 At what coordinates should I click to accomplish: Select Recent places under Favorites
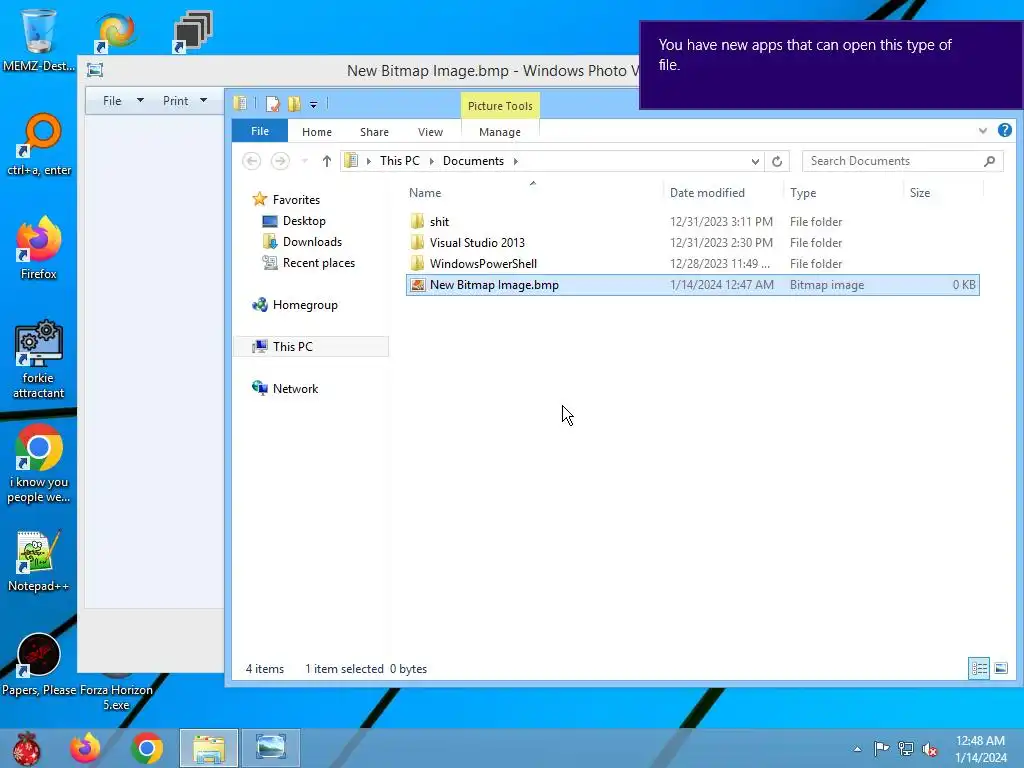click(319, 263)
